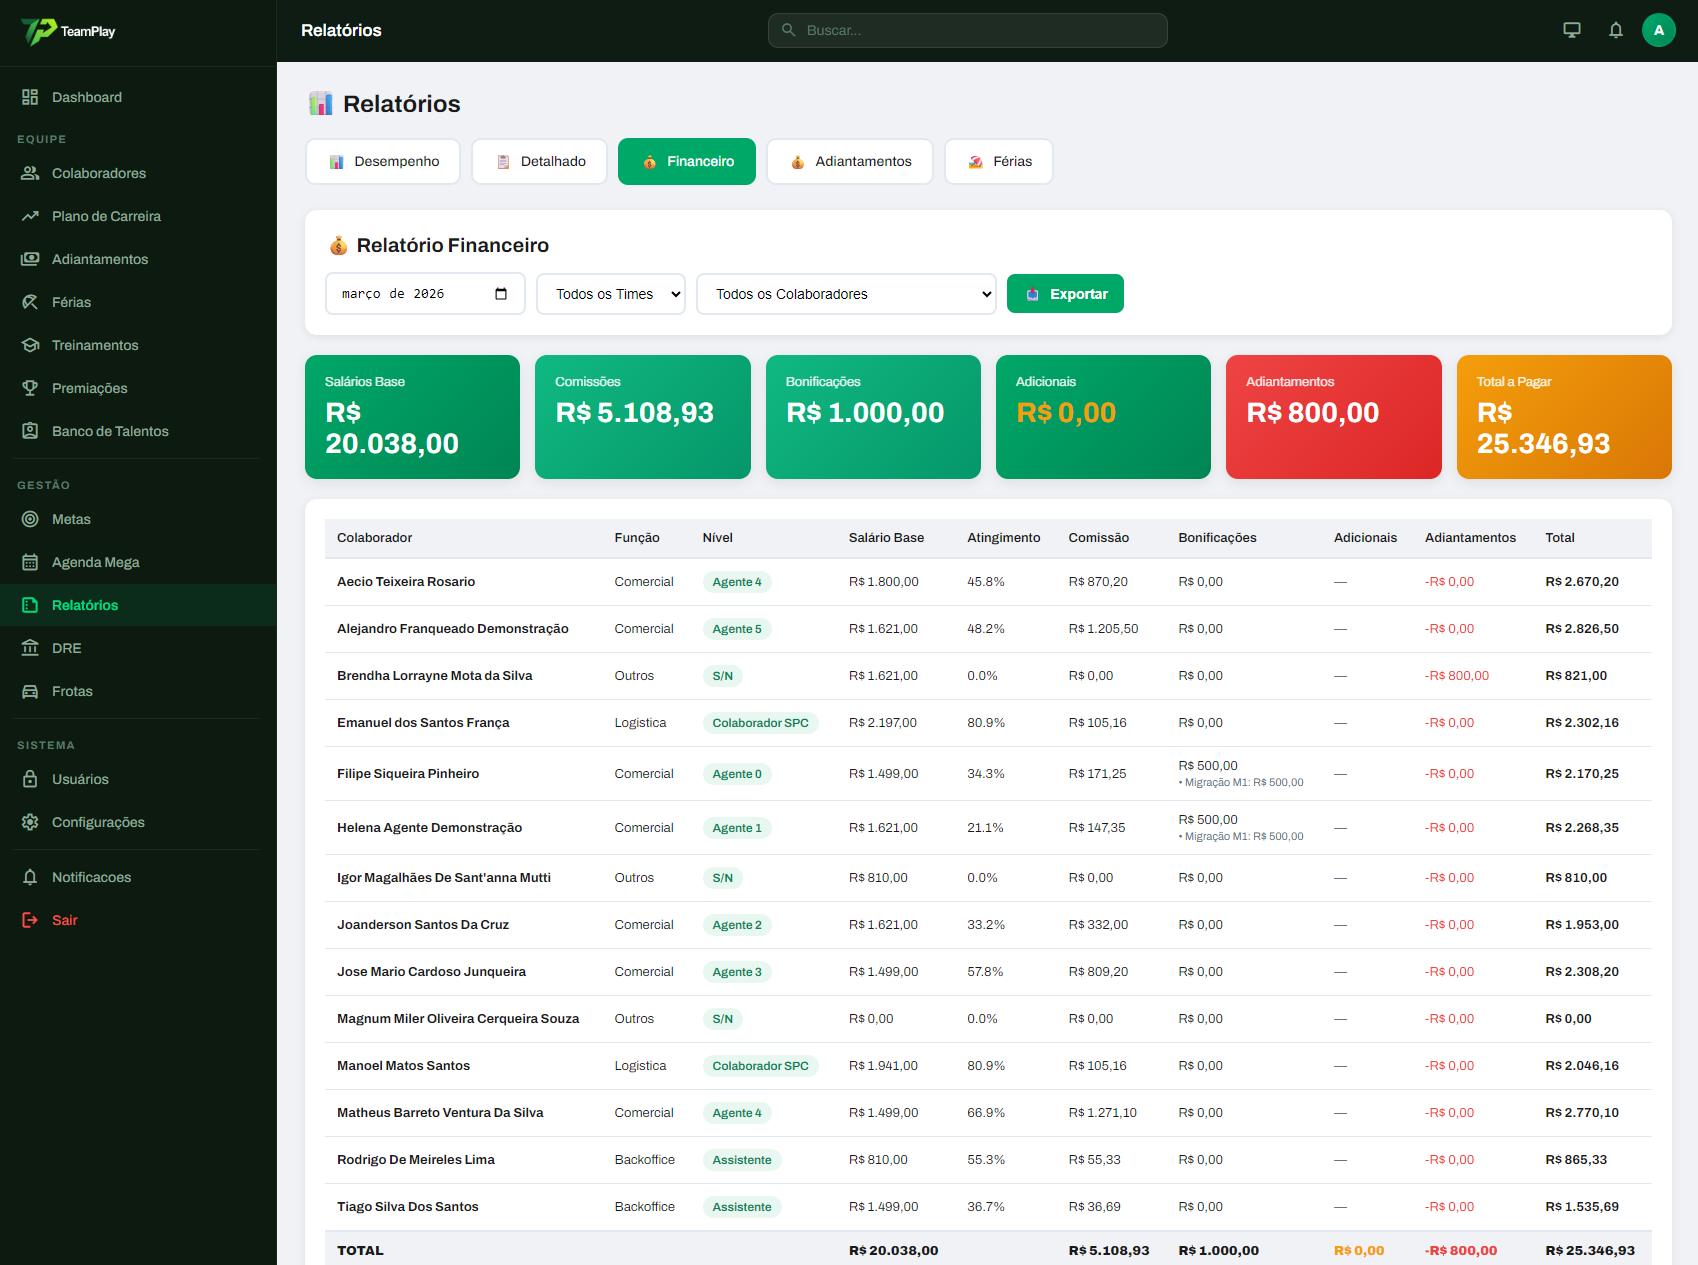The height and width of the screenshot is (1265, 1698).
Task: Open notifications bell in top bar
Action: (x=1616, y=30)
